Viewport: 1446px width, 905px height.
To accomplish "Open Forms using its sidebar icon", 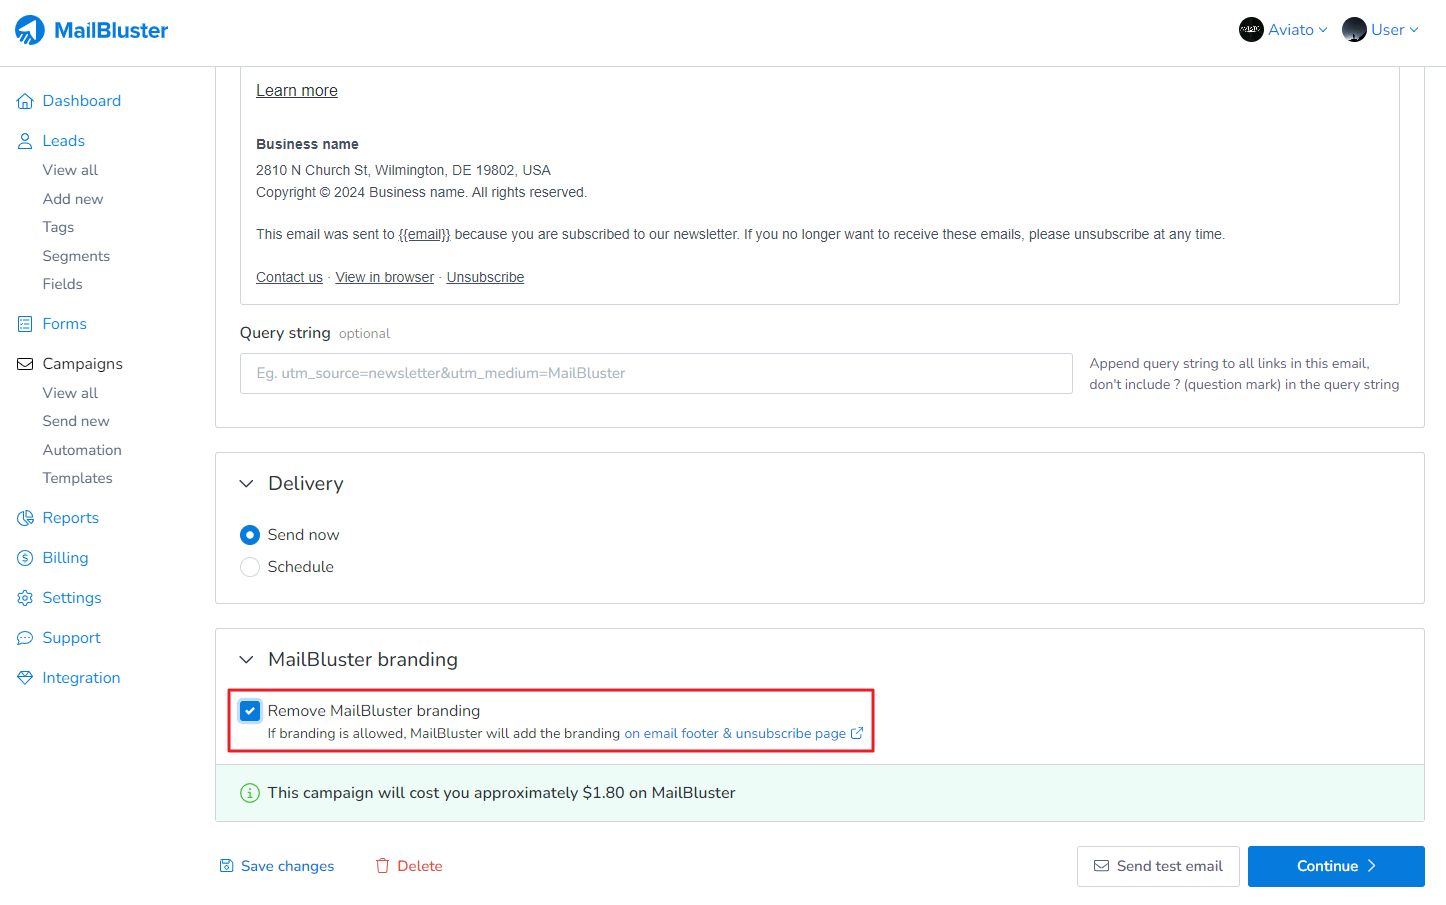I will point(25,323).
